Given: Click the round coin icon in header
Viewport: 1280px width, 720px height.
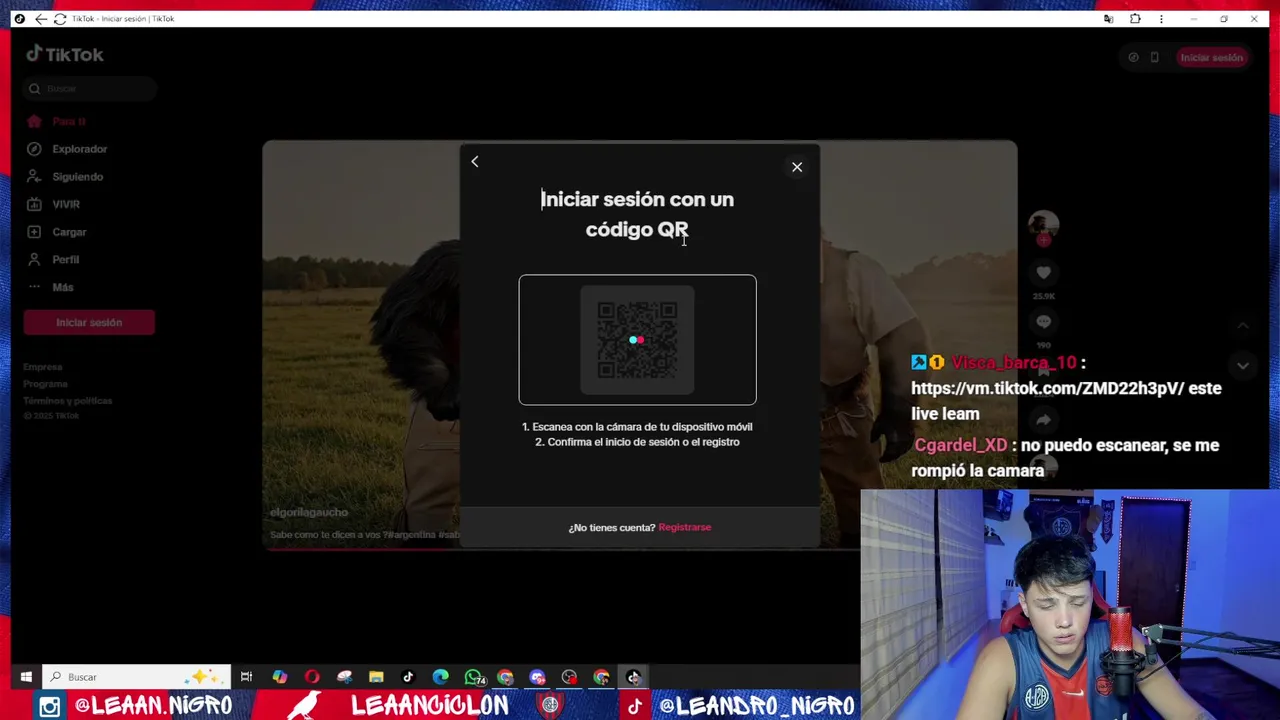Looking at the screenshot, I should coord(1133,57).
